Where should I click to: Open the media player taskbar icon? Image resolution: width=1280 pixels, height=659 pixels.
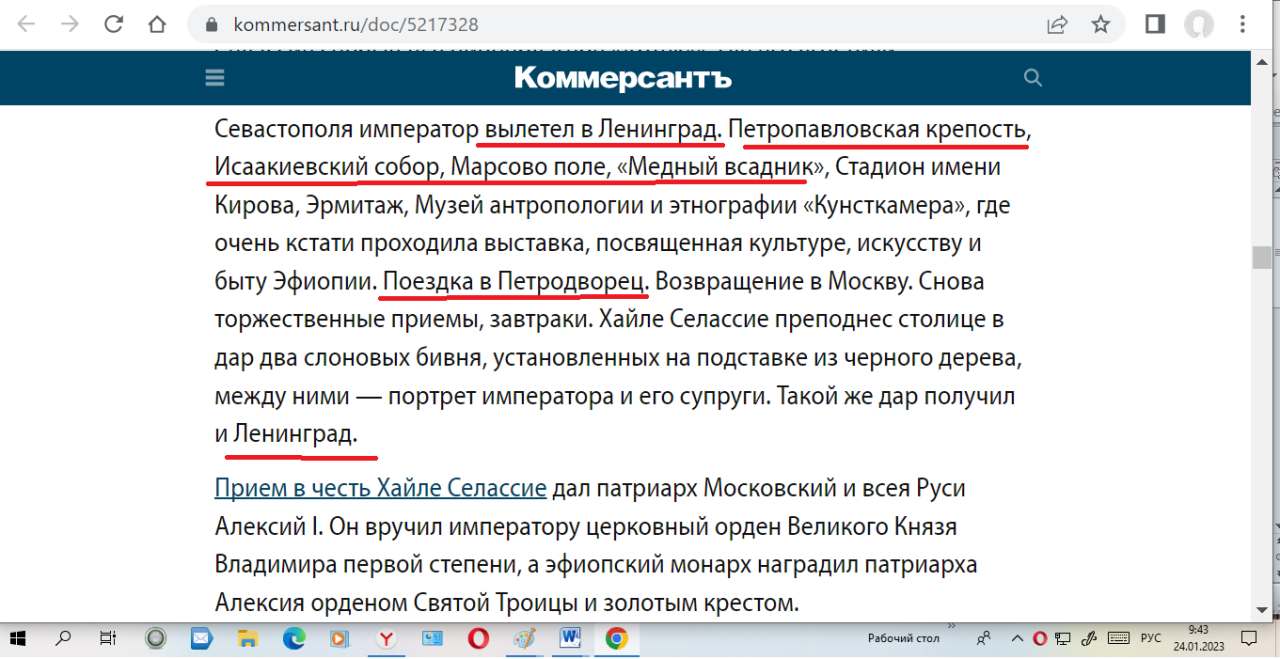point(339,638)
